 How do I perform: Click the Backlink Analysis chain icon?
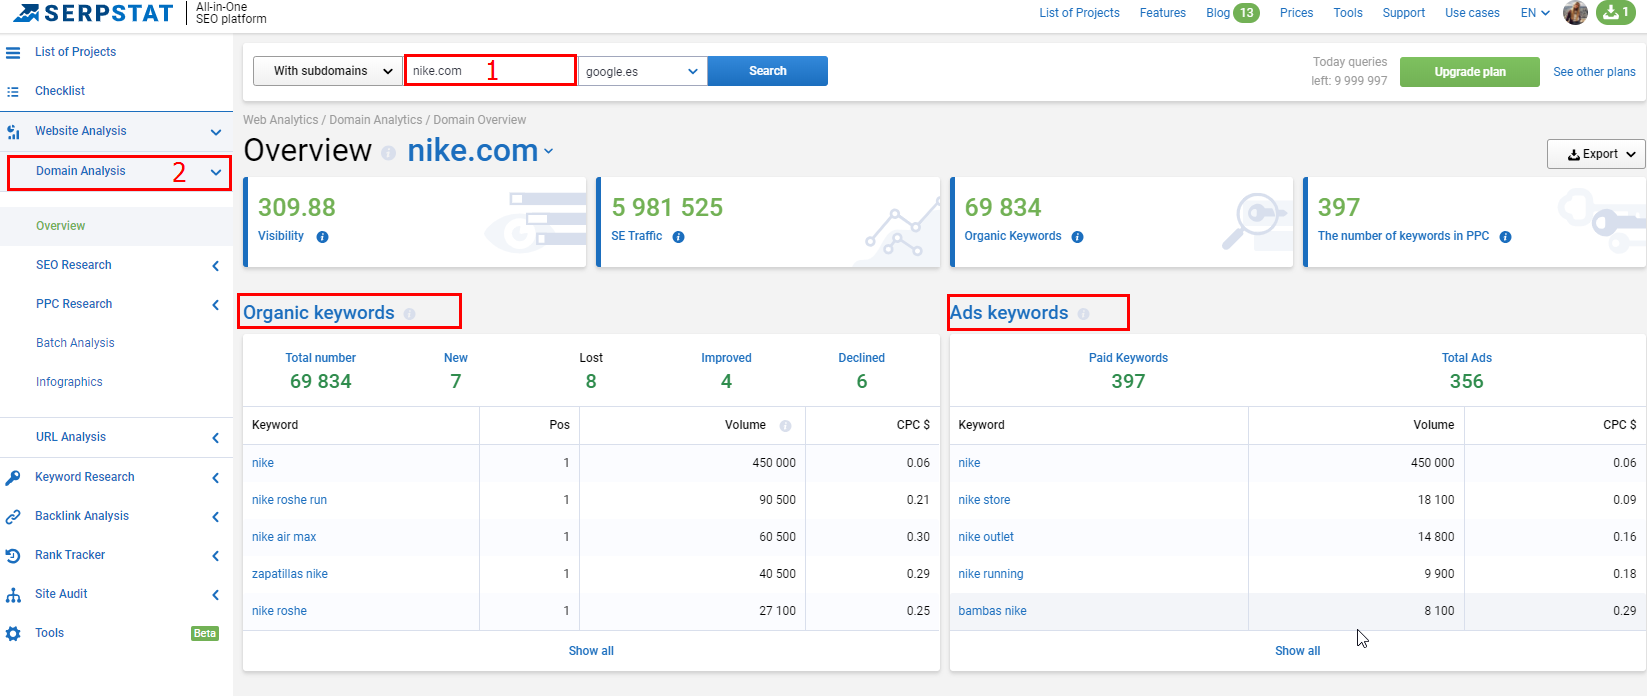pos(13,516)
